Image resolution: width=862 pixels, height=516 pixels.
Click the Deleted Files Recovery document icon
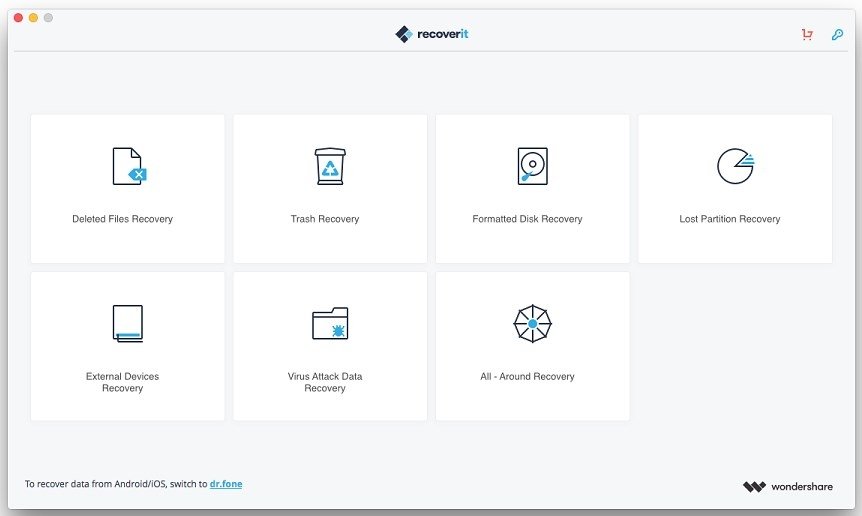tap(129, 166)
